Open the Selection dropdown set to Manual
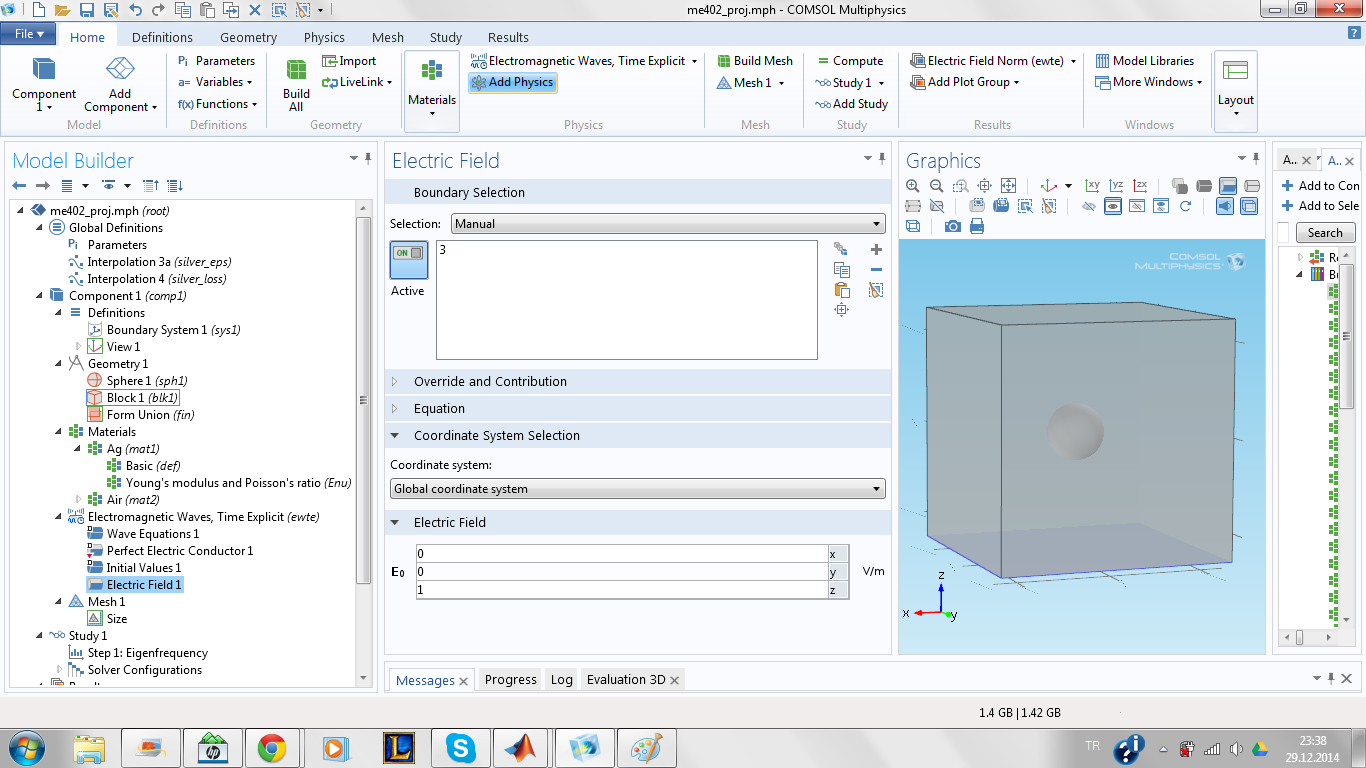1366x768 pixels. [x=668, y=224]
